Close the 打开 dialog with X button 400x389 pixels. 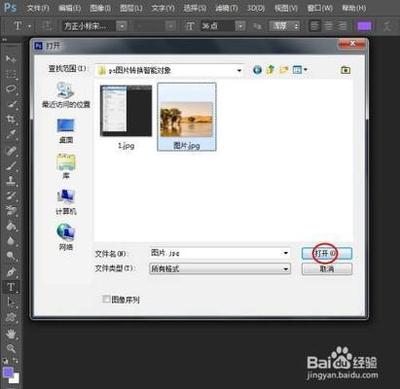point(352,44)
